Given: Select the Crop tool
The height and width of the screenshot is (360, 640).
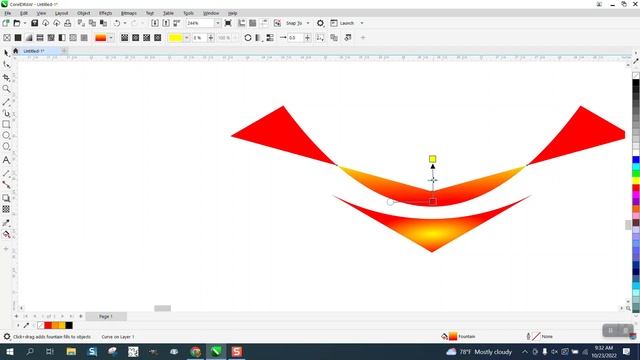Looking at the screenshot, I should (6, 78).
